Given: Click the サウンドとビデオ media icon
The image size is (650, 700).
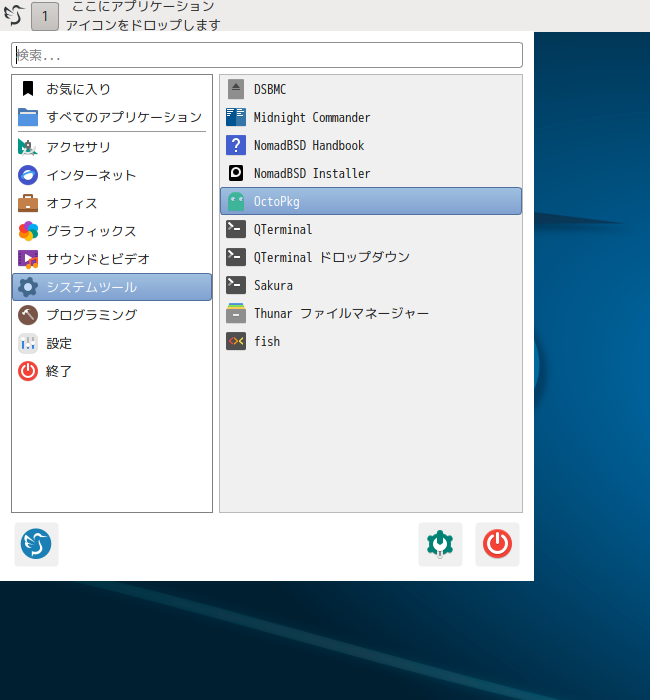Looking at the screenshot, I should coord(28,259).
